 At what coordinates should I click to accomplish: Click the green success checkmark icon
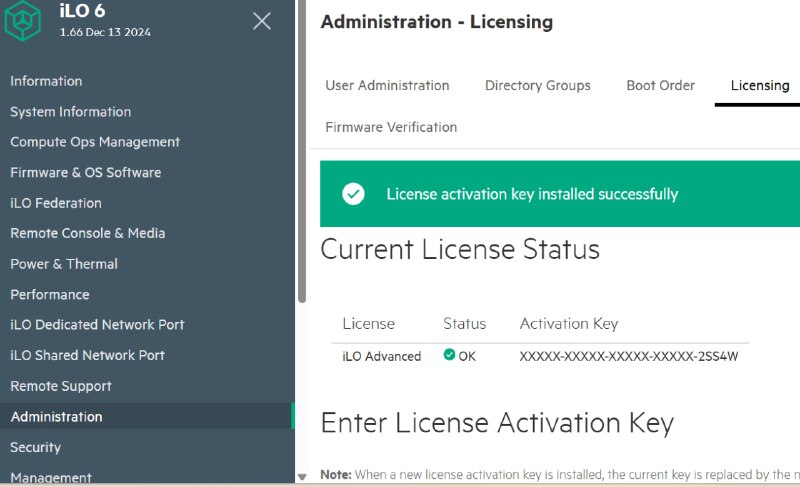point(353,194)
